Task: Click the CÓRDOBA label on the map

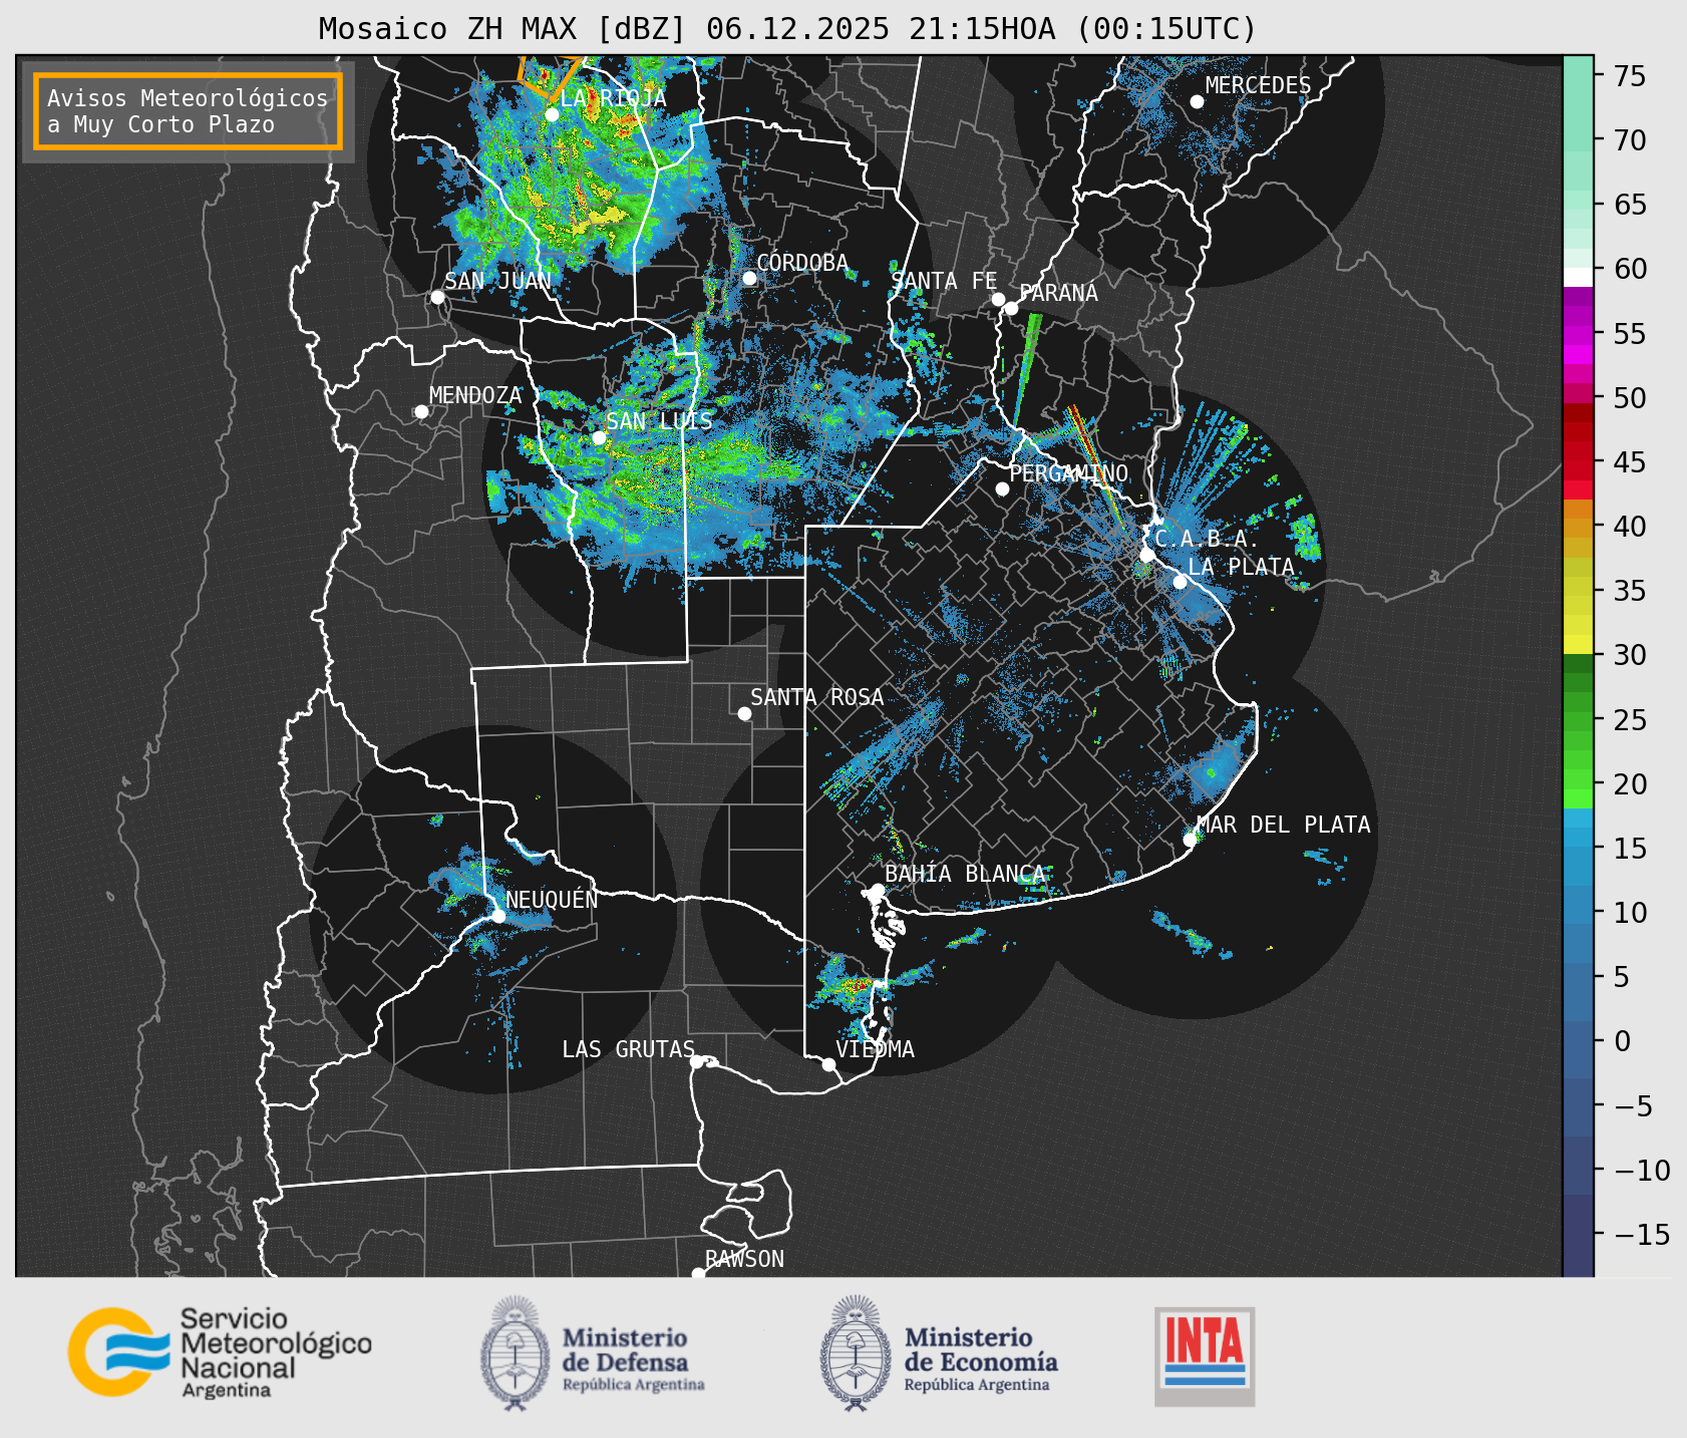Action: [x=802, y=263]
